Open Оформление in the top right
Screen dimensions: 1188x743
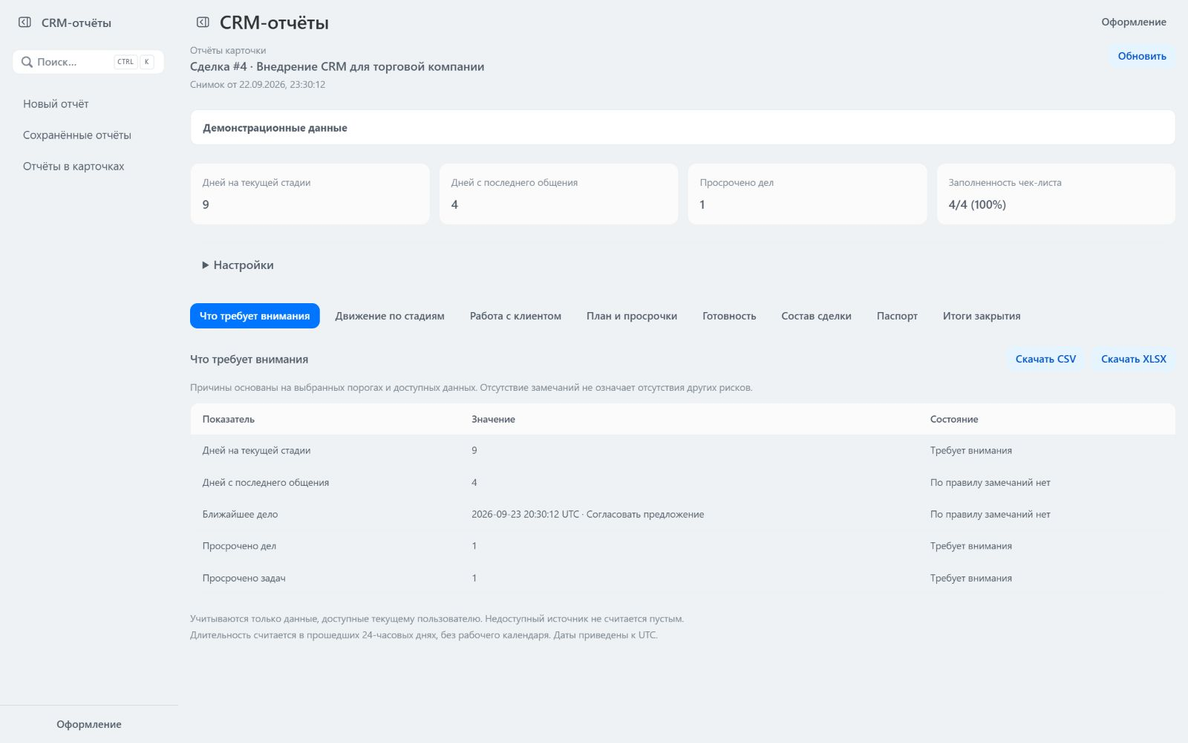pyautogui.click(x=1133, y=22)
